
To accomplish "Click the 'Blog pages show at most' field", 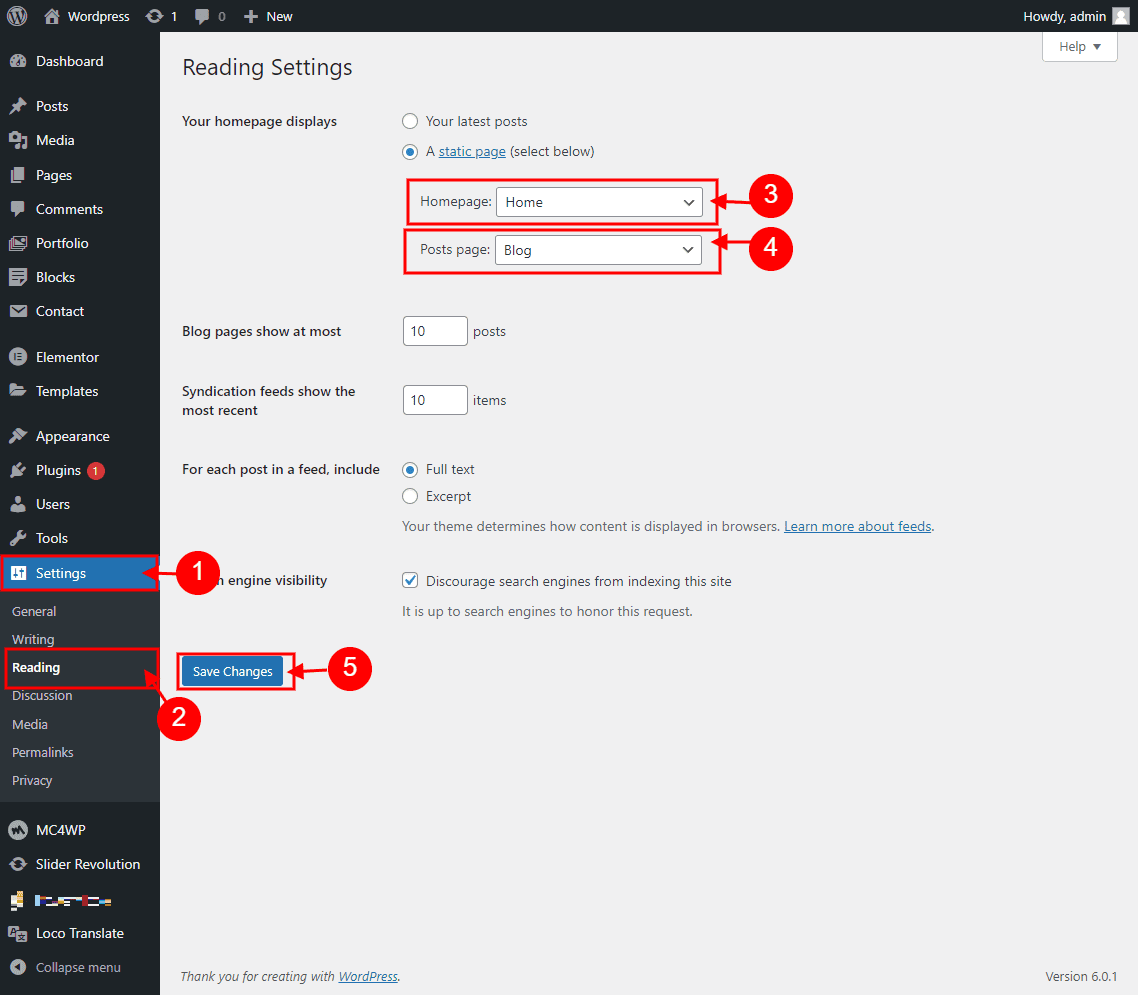I will pos(435,331).
